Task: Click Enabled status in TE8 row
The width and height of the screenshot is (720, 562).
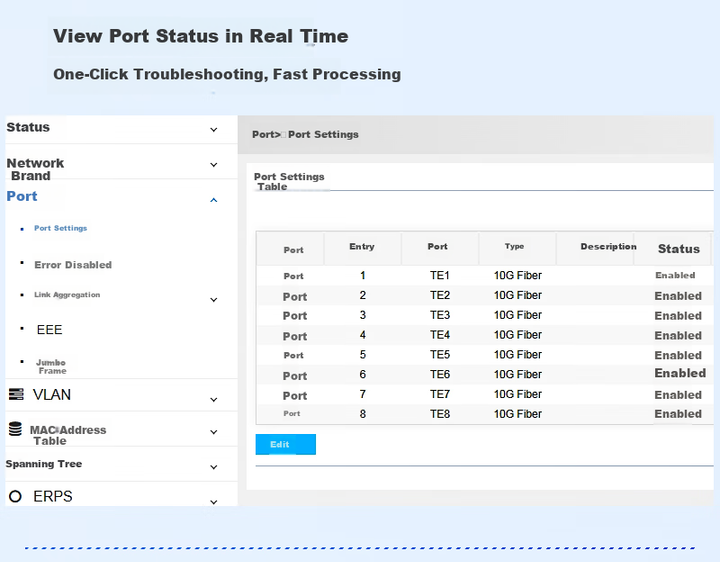Action: [x=678, y=414]
